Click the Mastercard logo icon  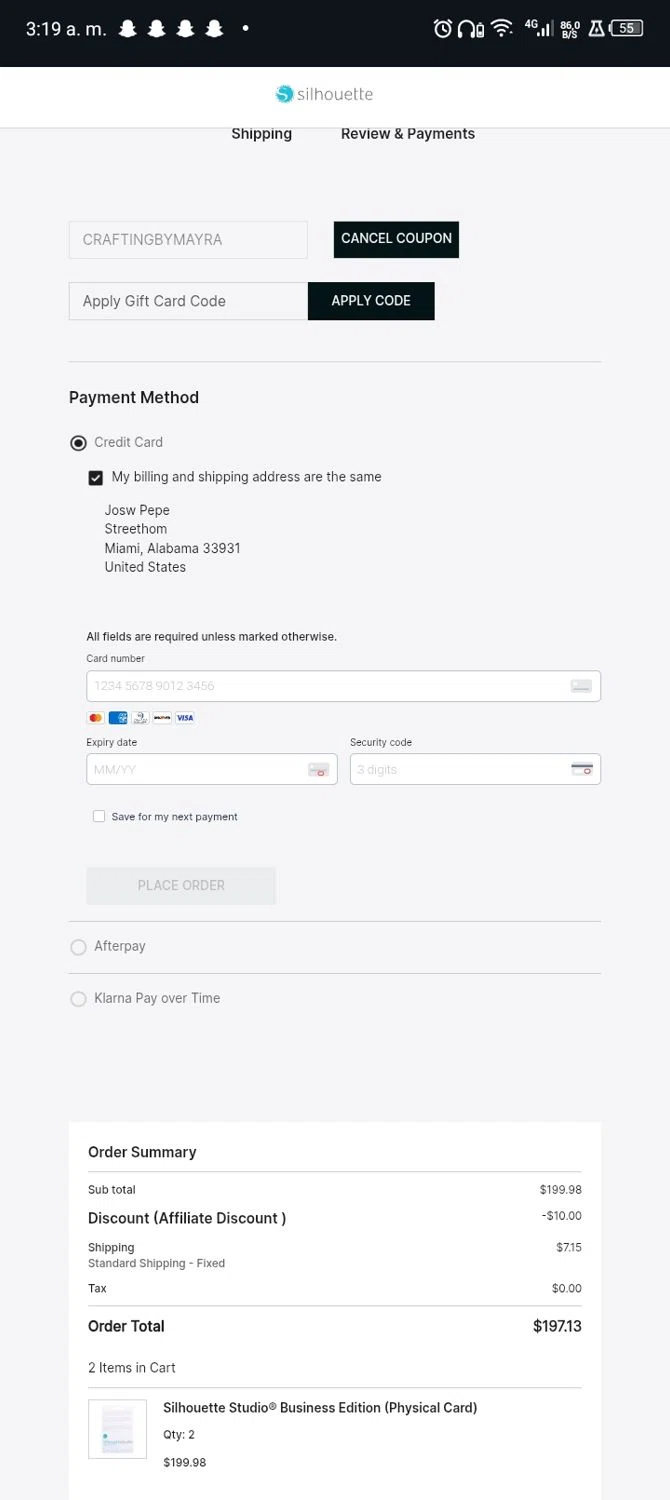coord(95,718)
